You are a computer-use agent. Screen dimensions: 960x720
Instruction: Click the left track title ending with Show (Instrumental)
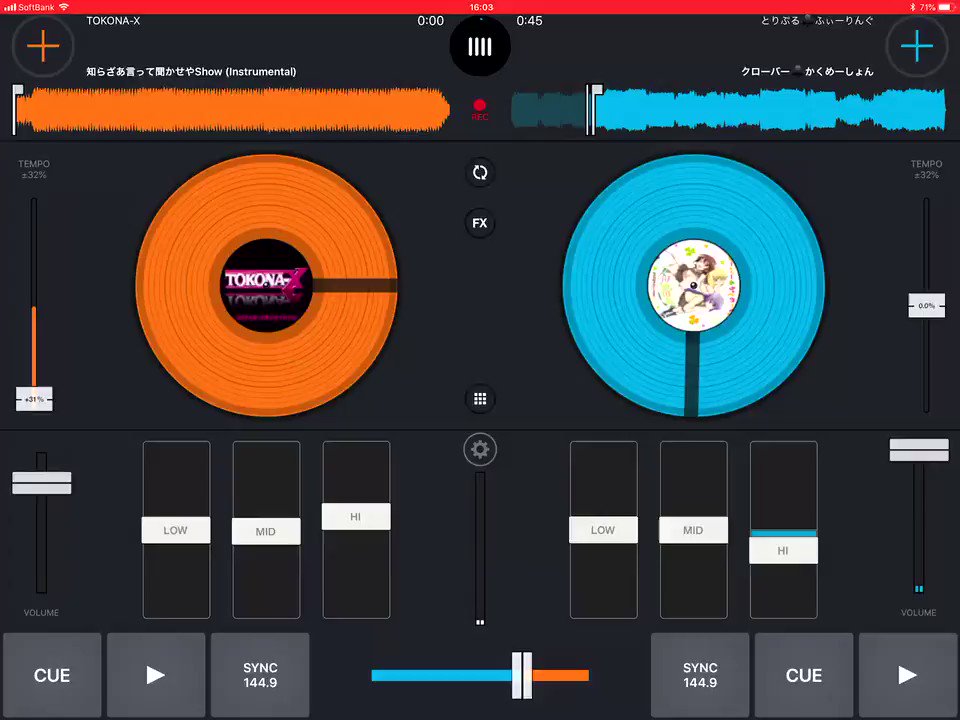tap(191, 72)
